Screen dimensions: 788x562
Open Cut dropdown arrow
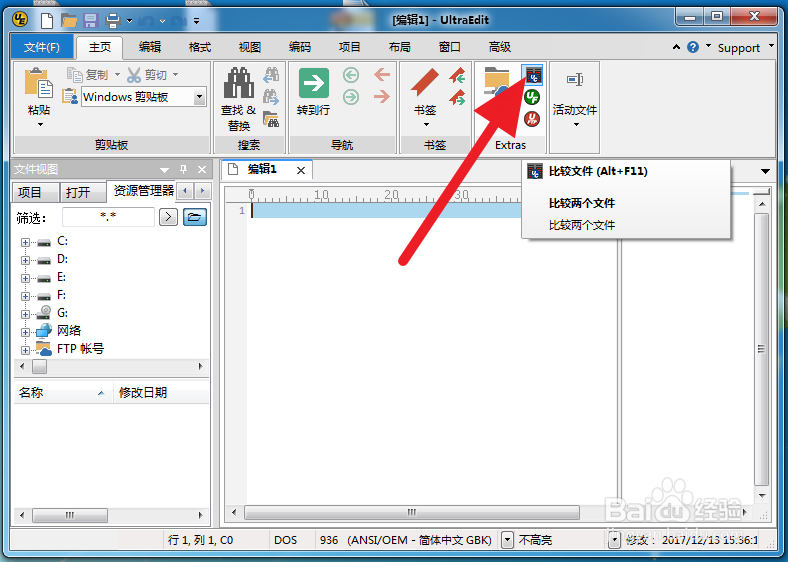pyautogui.click(x=175, y=74)
